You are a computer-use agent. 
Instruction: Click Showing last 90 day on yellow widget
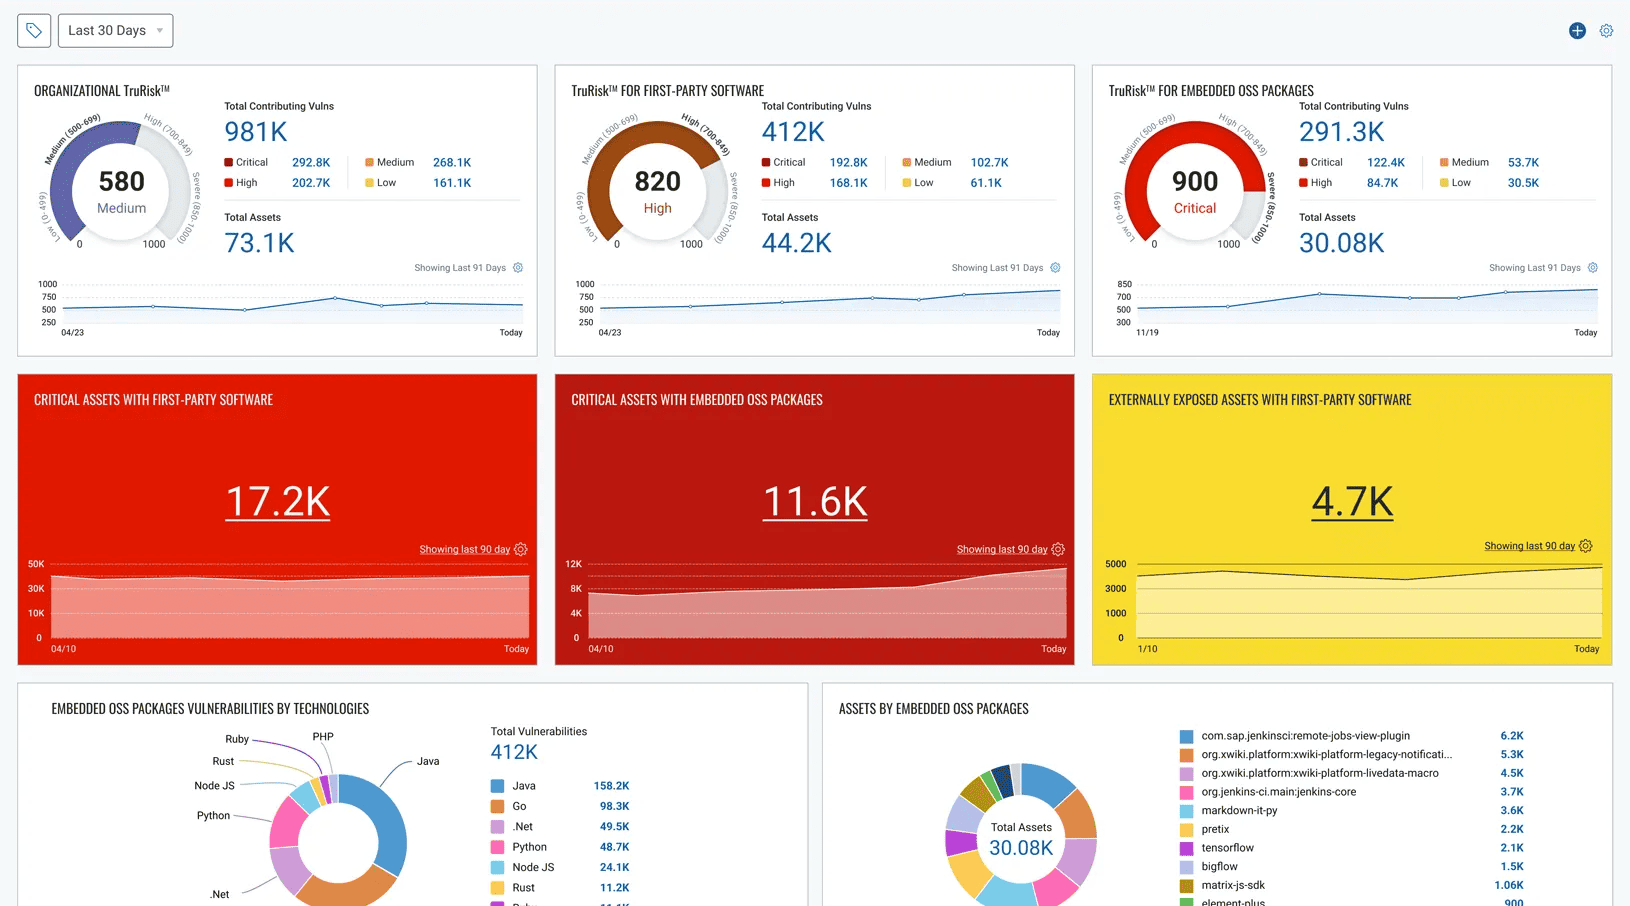point(1529,546)
